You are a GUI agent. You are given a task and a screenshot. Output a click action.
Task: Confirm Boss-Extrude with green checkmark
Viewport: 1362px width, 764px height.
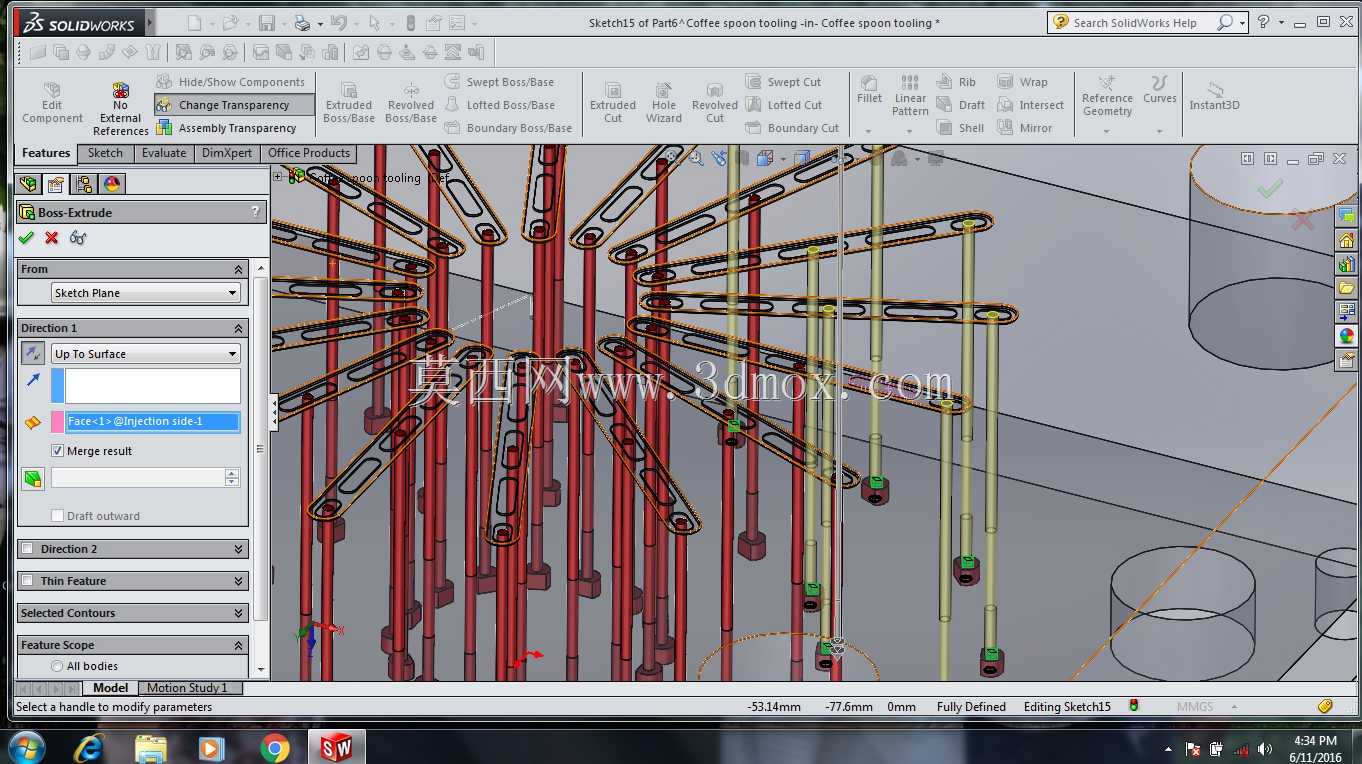coord(26,237)
